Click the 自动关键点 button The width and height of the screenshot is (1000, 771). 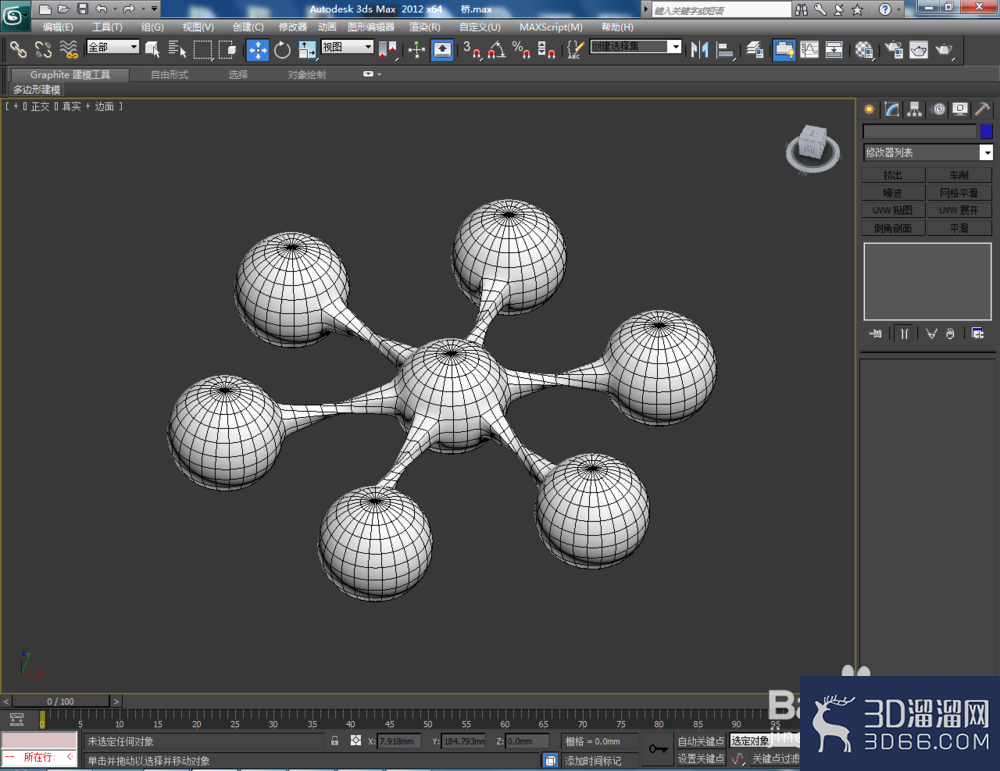click(x=701, y=741)
